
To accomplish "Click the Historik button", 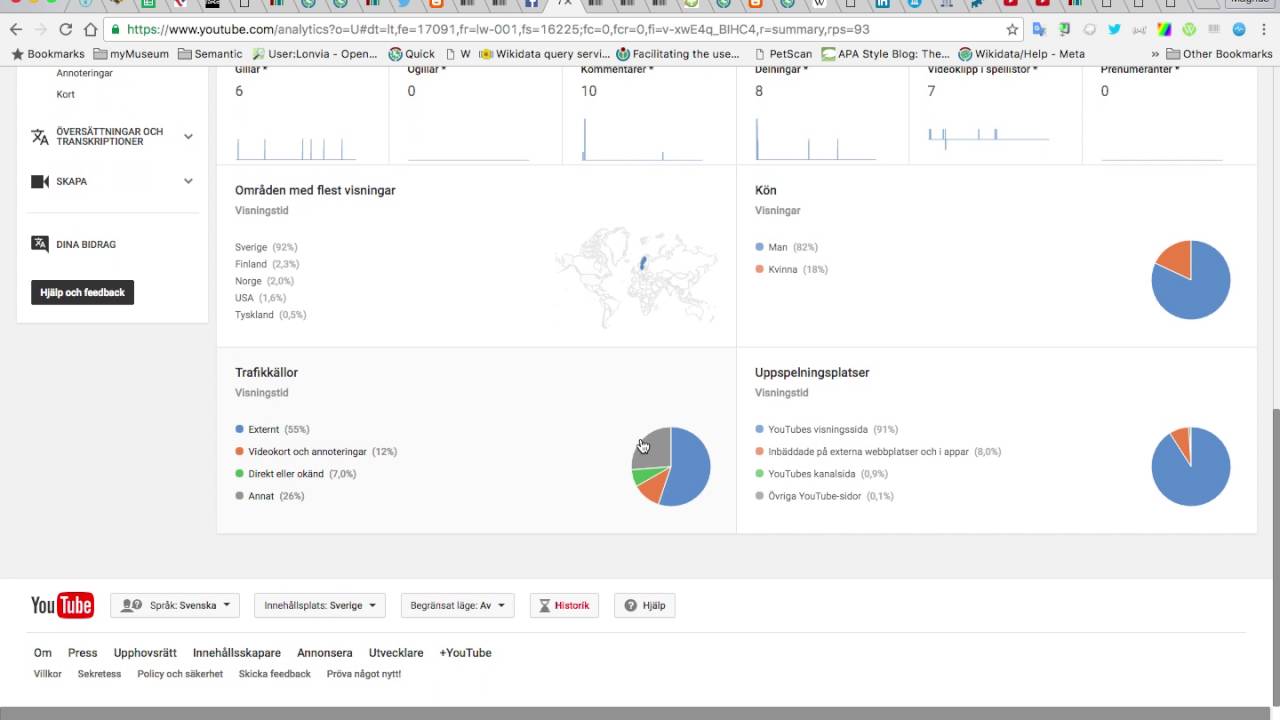I will 564,605.
